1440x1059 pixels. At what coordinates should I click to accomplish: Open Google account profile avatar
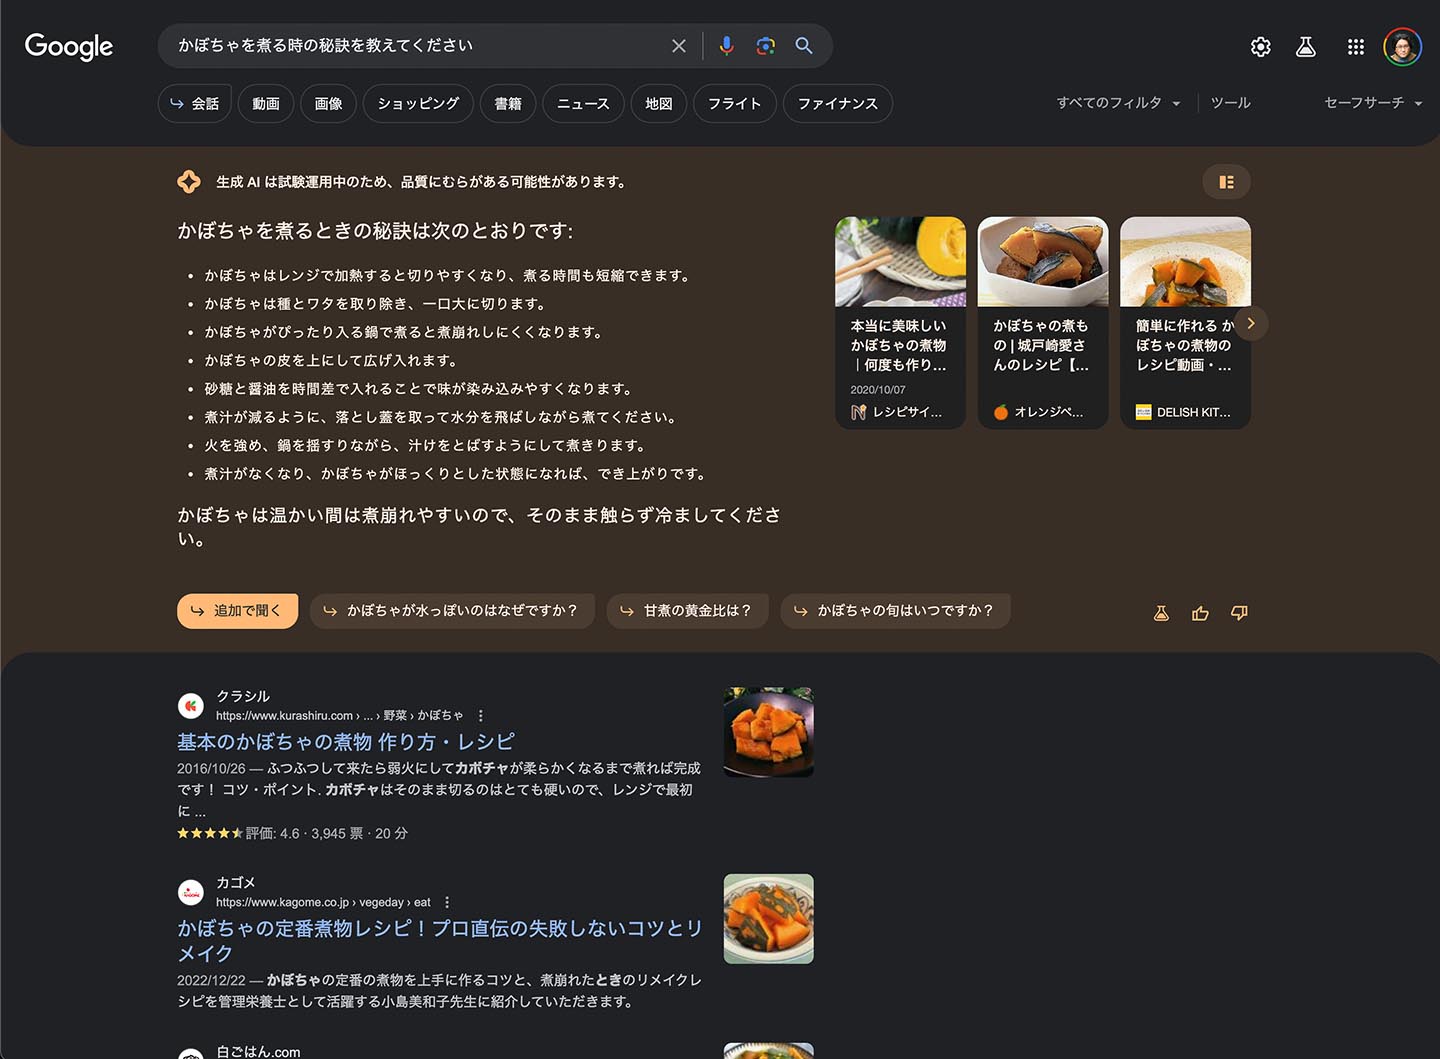(x=1402, y=47)
